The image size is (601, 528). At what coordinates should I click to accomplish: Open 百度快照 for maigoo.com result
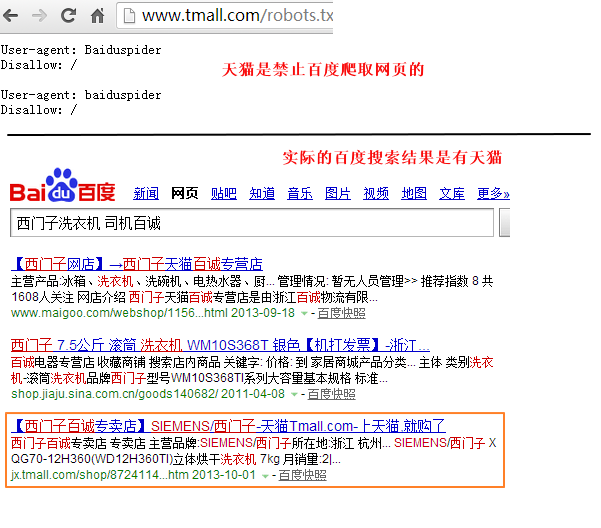tap(341, 313)
